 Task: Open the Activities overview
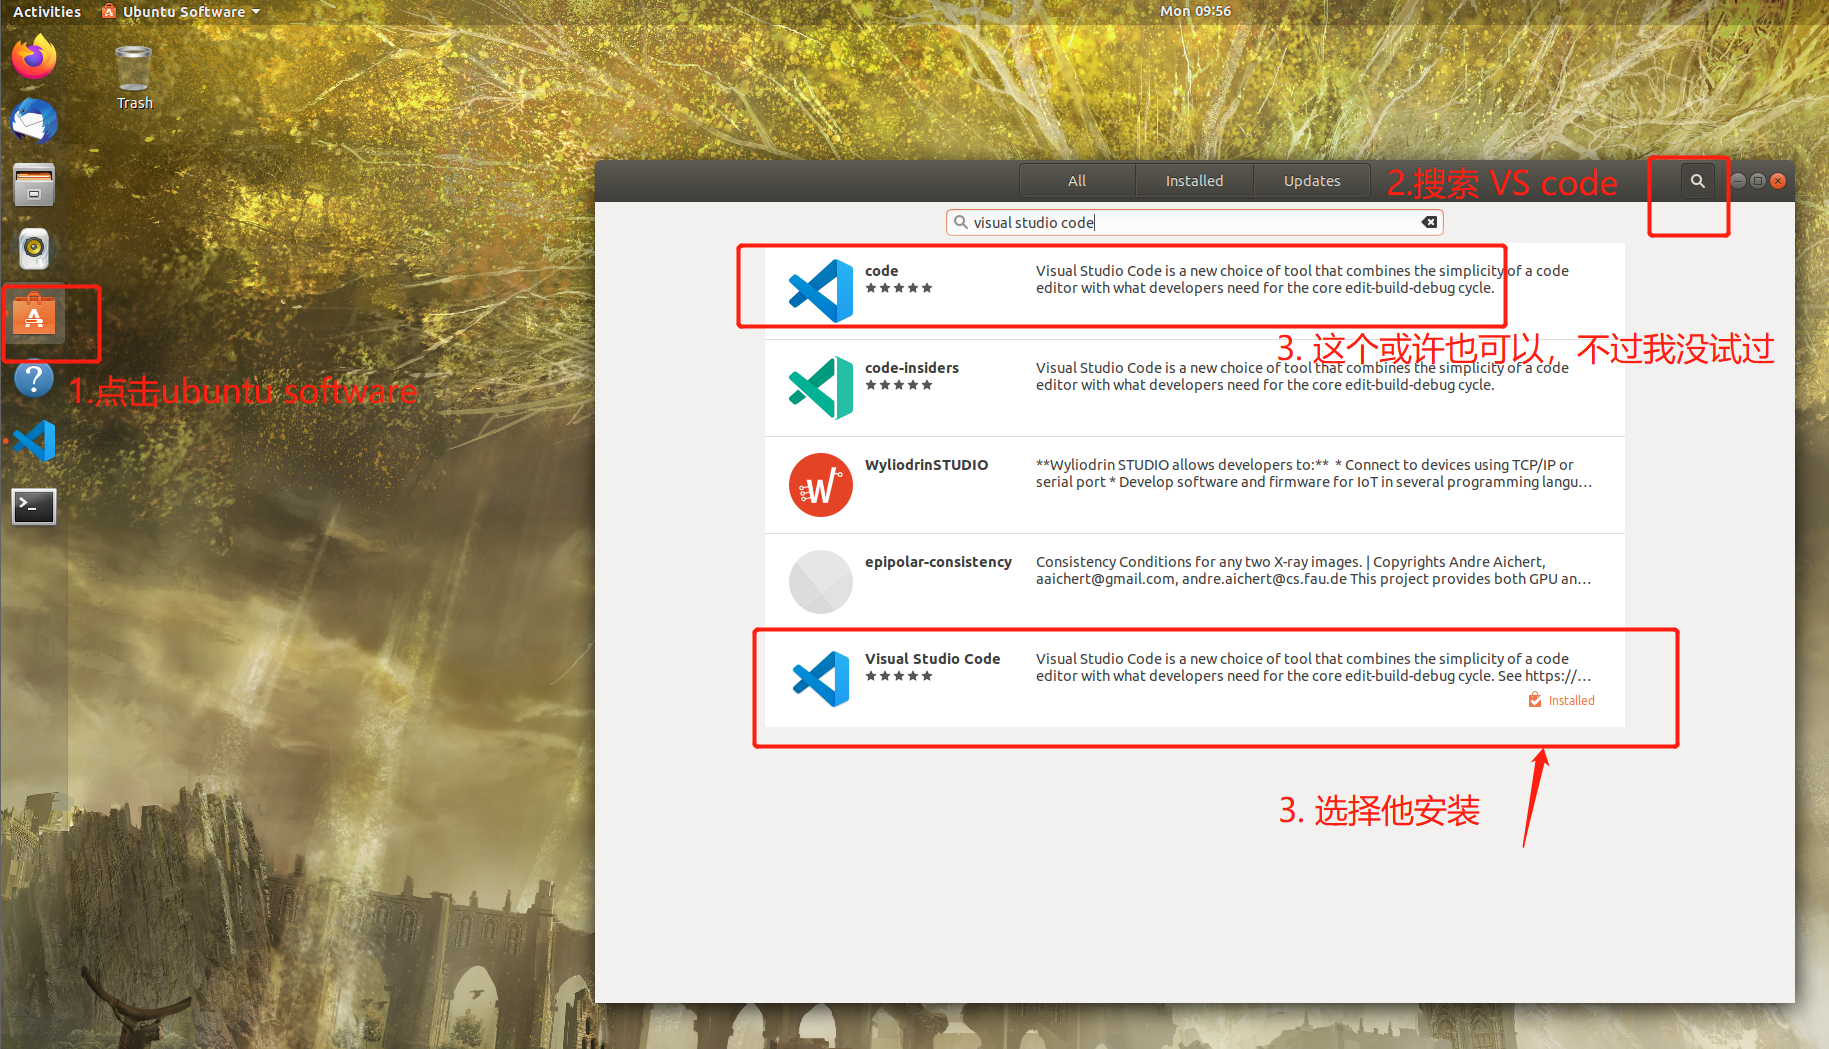coord(47,12)
